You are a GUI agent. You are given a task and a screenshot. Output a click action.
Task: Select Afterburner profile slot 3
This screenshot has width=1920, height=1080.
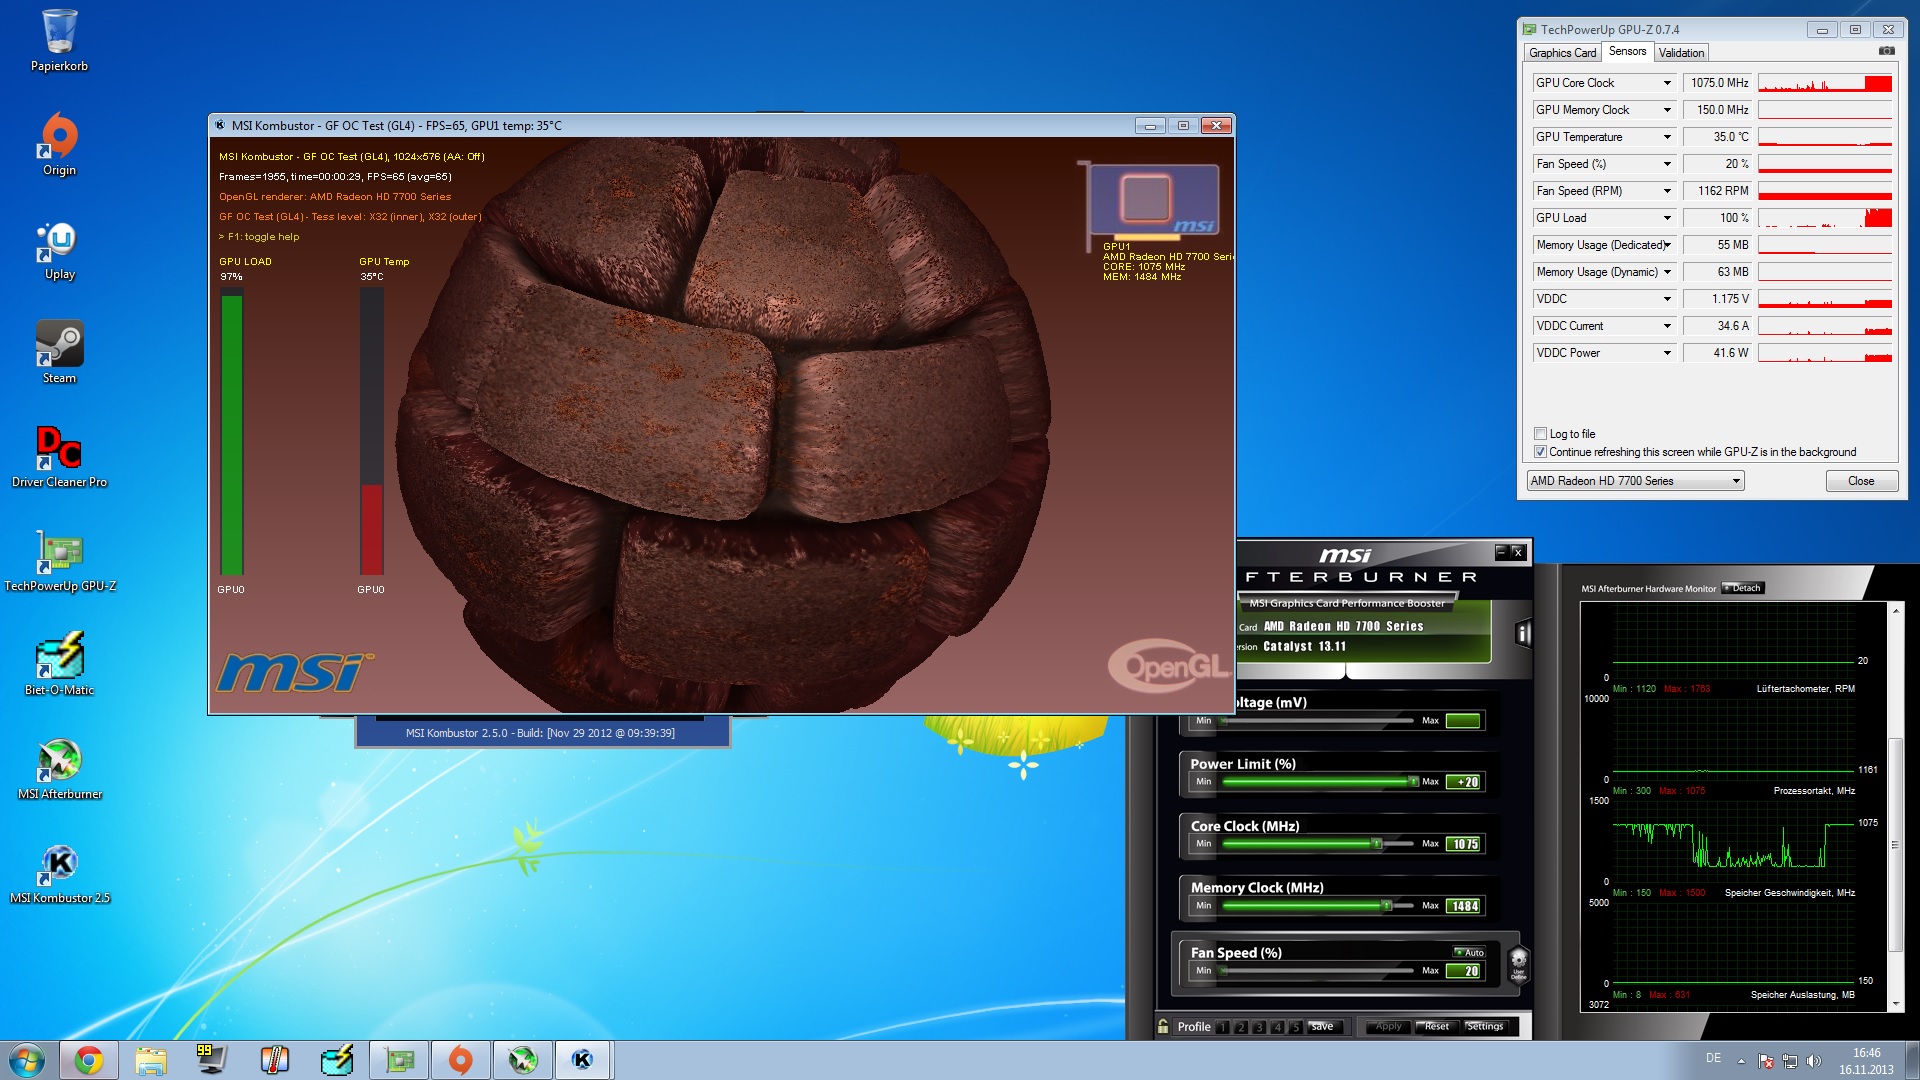[1259, 1027]
